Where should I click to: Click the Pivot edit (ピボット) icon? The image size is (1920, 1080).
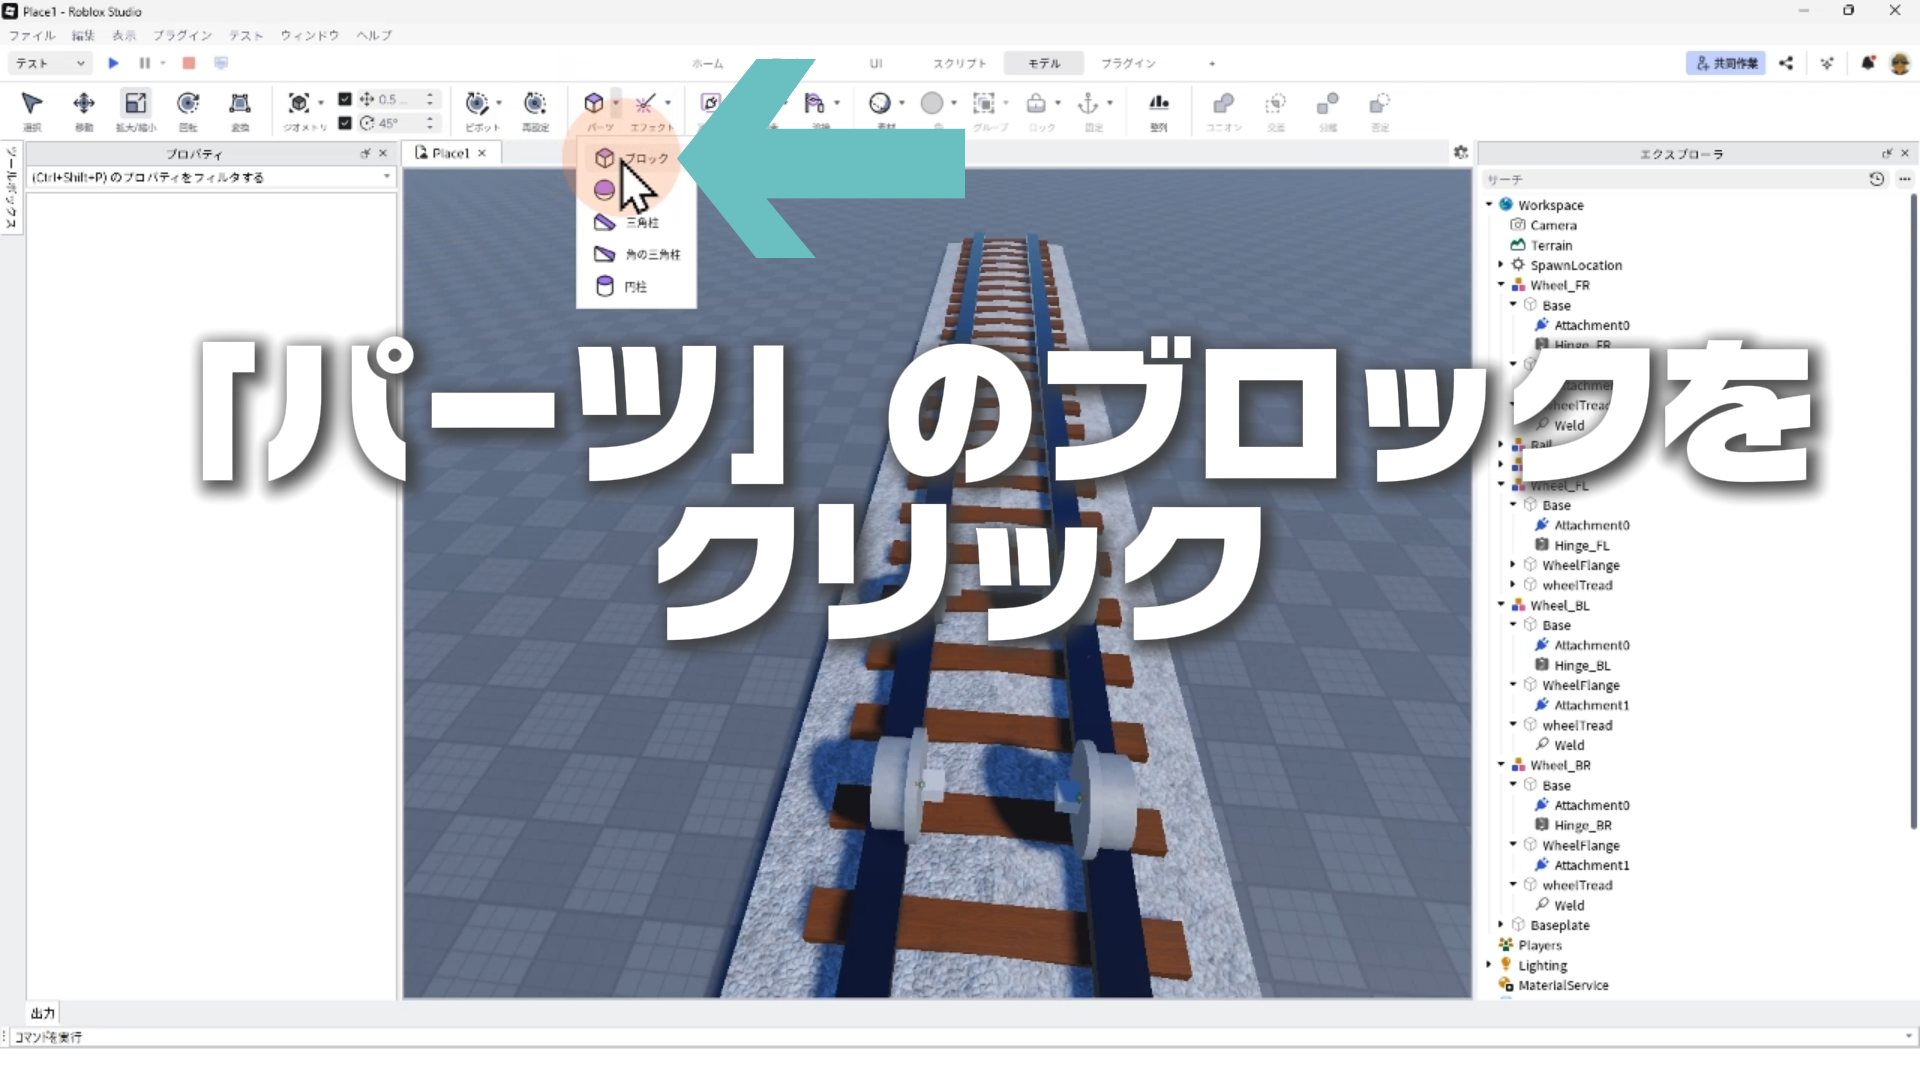[x=478, y=104]
